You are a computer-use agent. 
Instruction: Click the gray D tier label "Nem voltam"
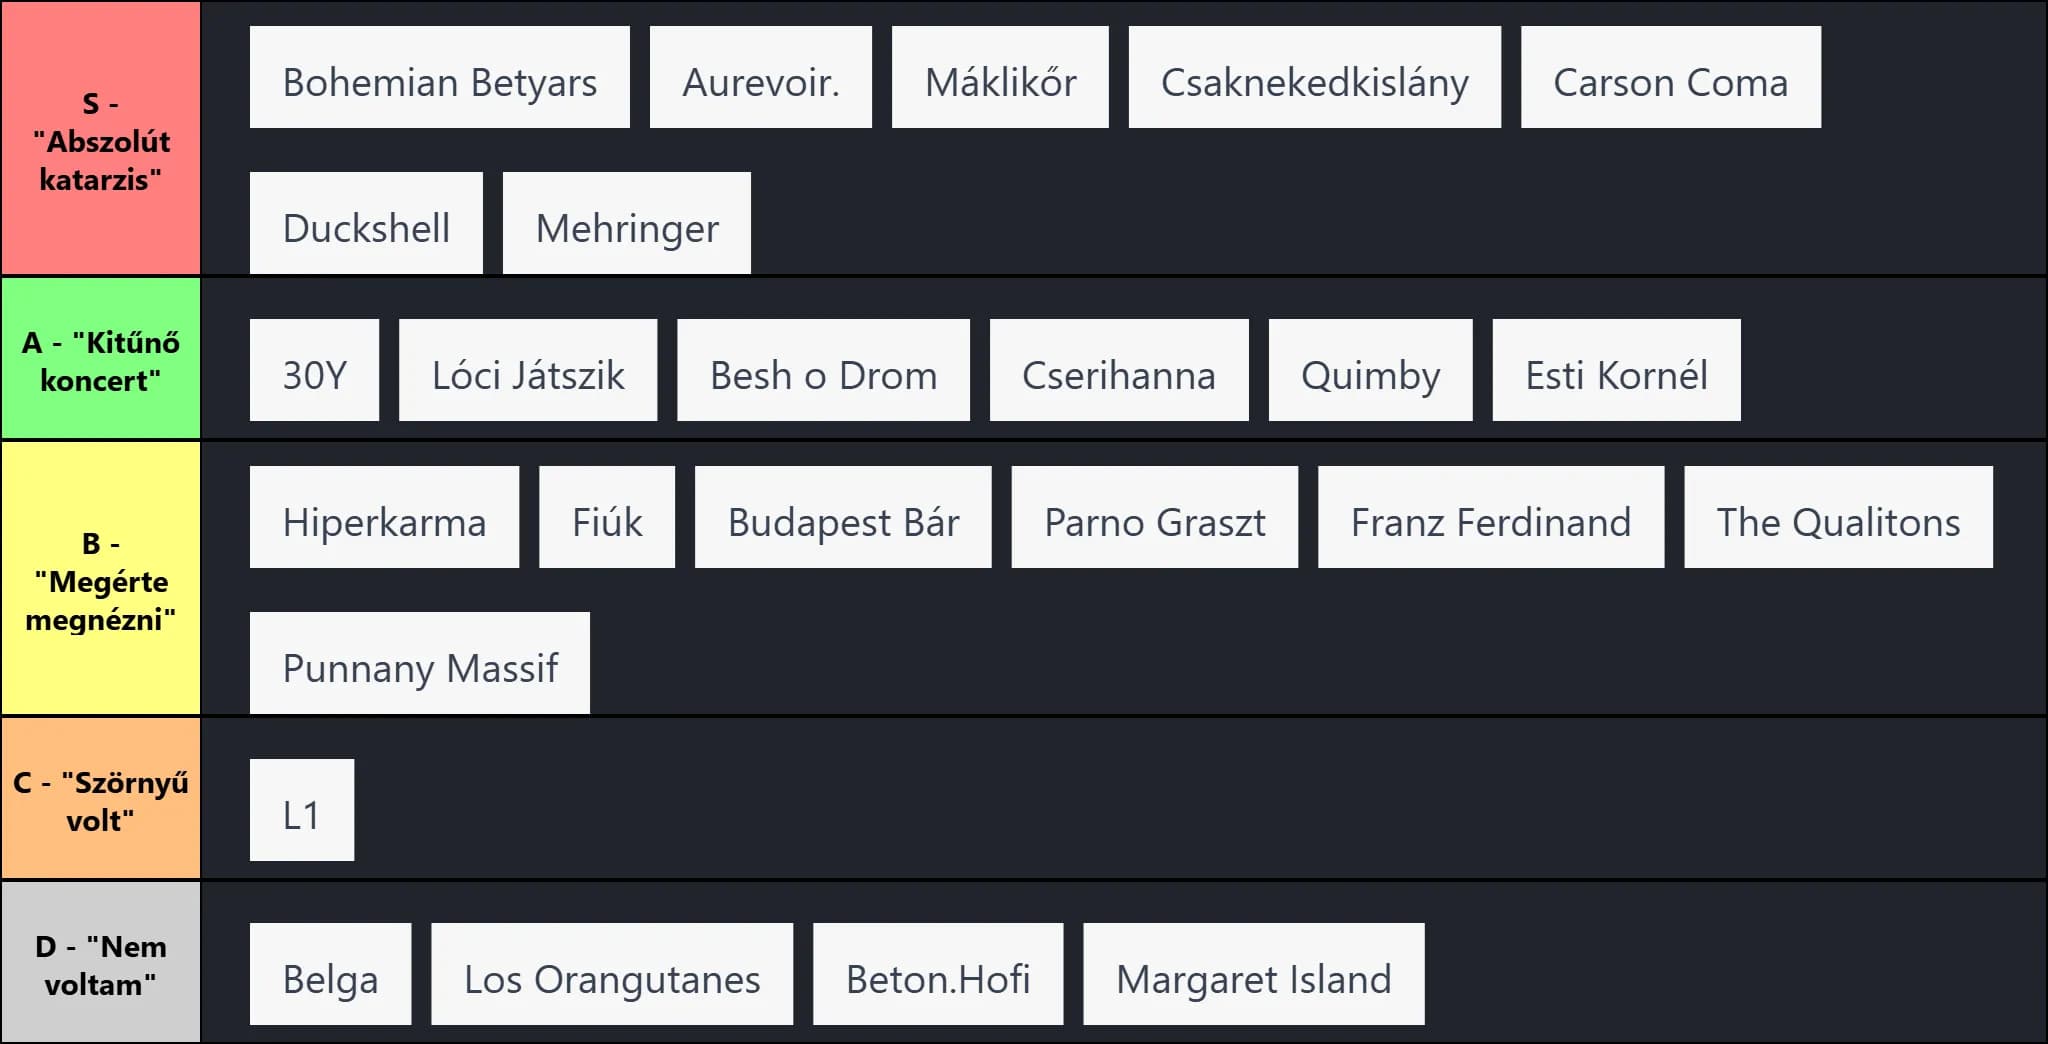click(100, 964)
